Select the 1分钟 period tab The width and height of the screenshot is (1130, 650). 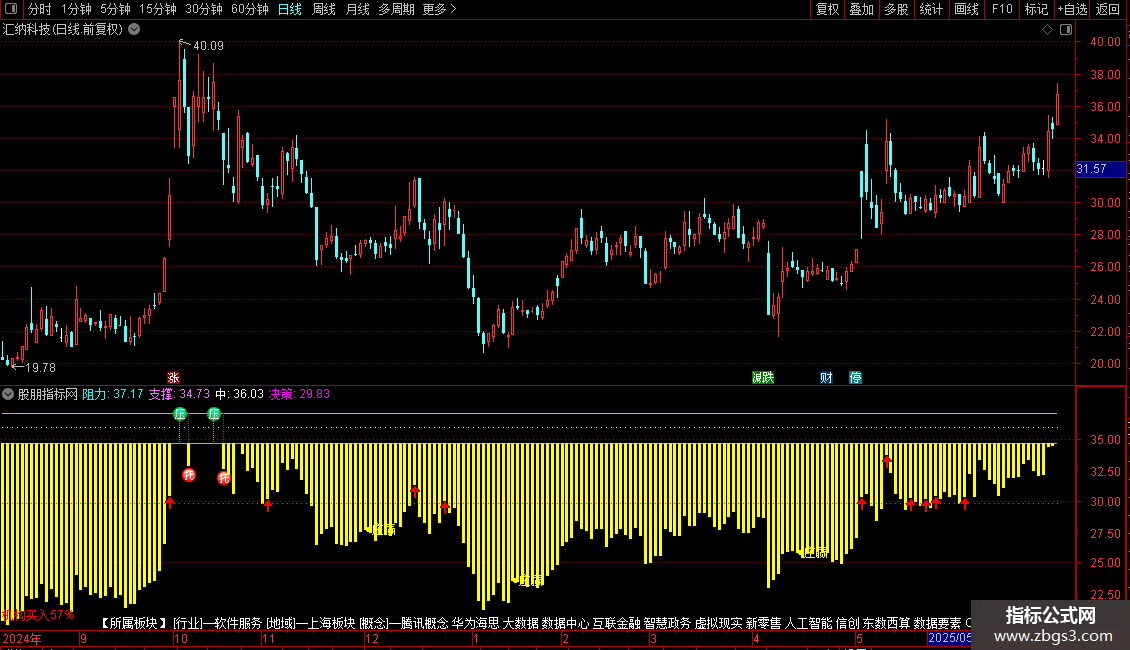point(76,9)
